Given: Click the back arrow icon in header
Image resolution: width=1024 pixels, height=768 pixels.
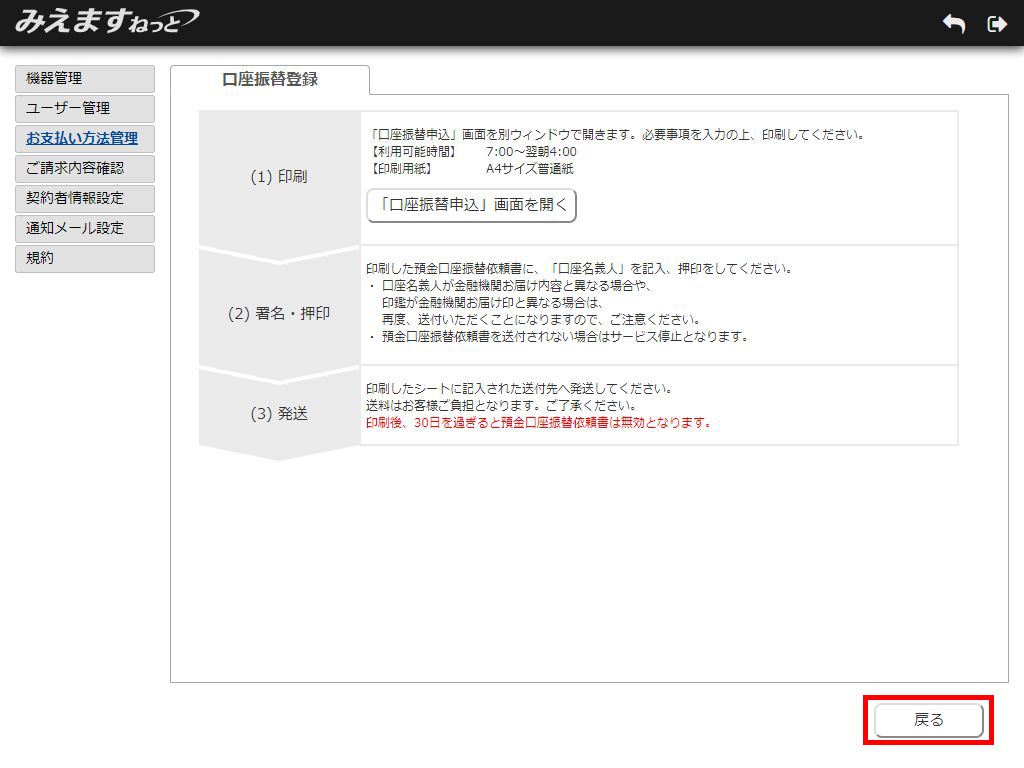Looking at the screenshot, I should click(x=954, y=24).
